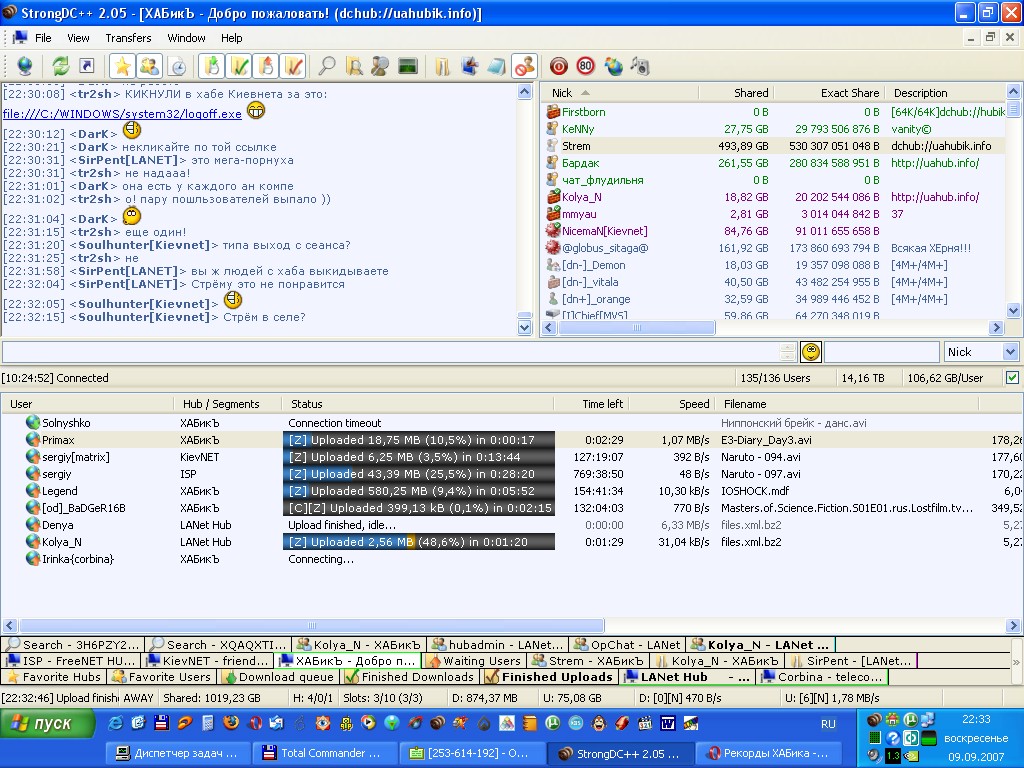Open the Nick filter dropdown
This screenshot has width=1024, height=768.
click(1010, 352)
